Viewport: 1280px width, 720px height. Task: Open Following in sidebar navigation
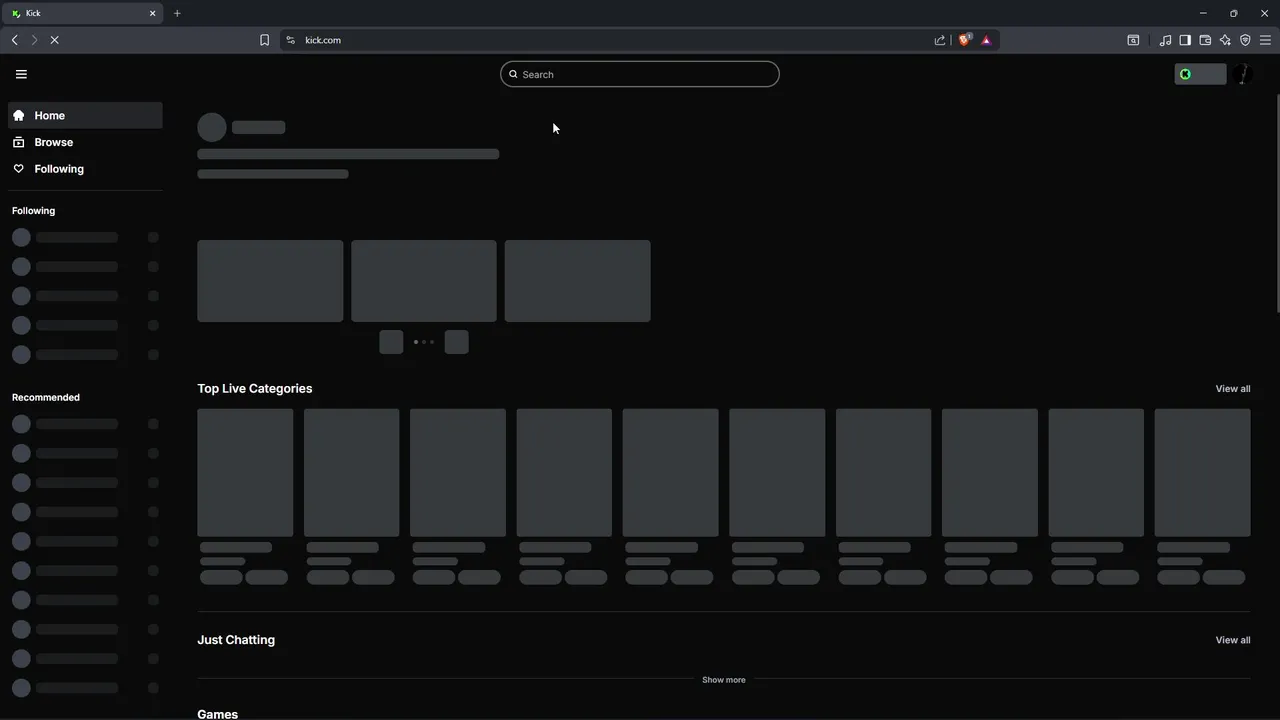point(85,169)
